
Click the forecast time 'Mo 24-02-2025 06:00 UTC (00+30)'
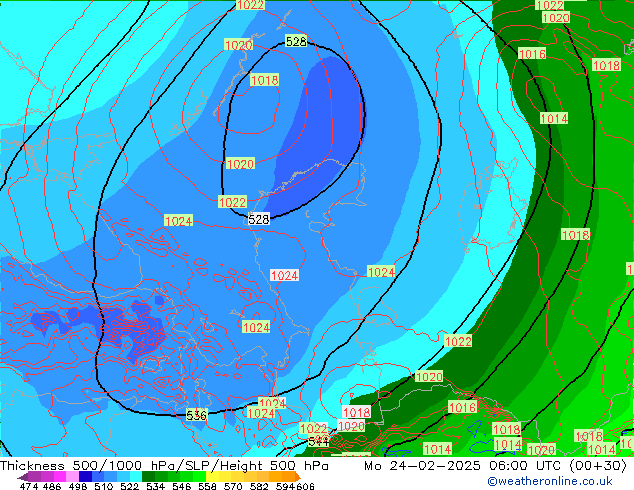pyautogui.click(x=495, y=466)
